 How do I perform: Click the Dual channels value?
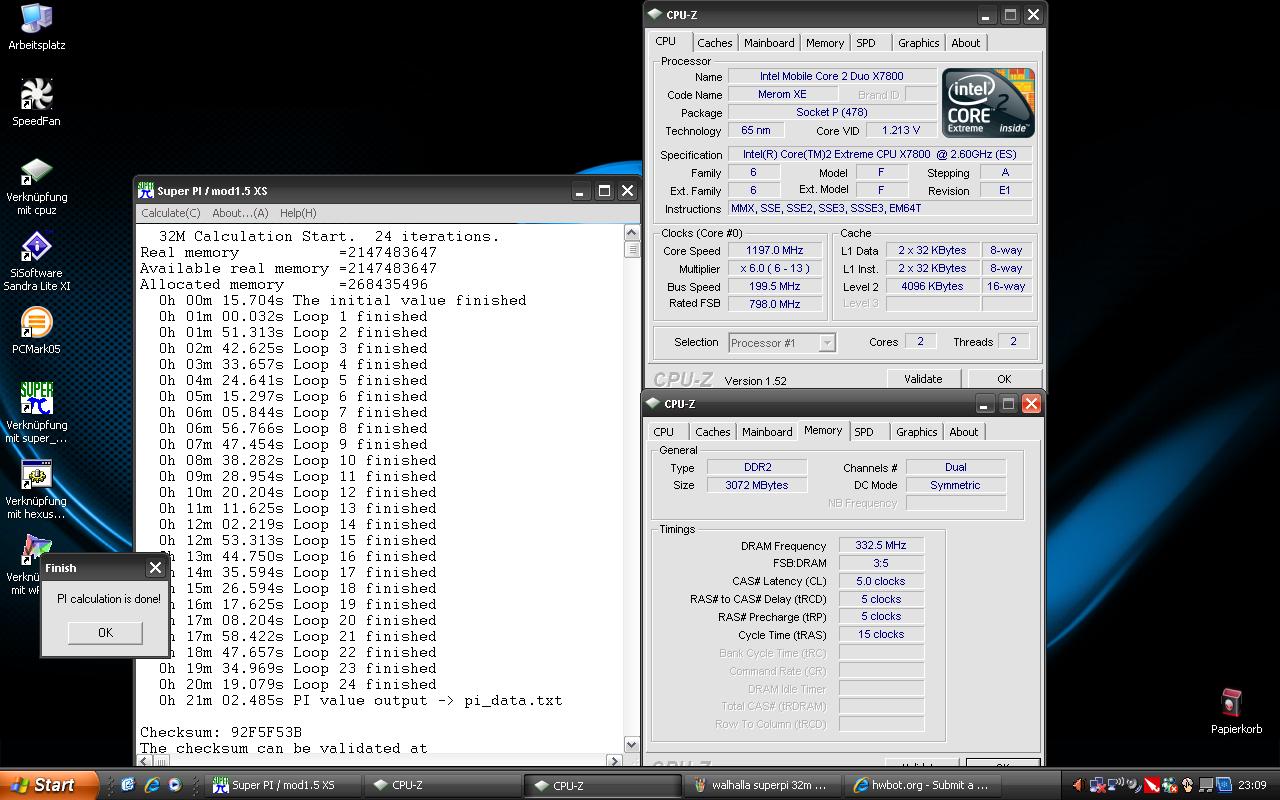click(956, 467)
